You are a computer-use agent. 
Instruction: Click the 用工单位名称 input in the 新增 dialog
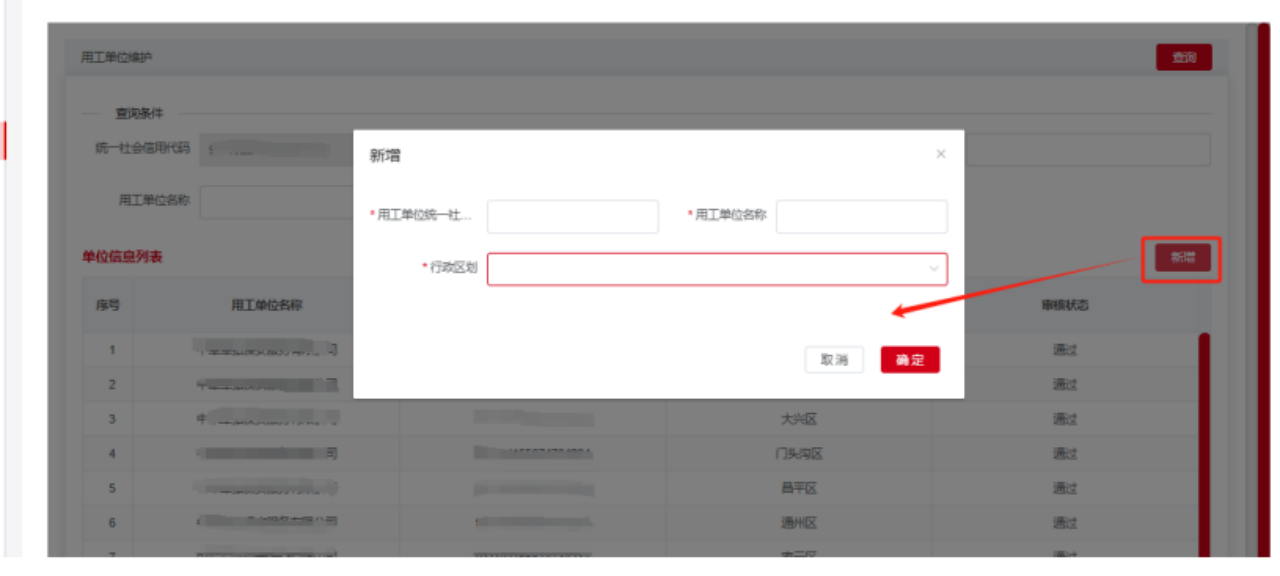pyautogui.click(x=861, y=216)
